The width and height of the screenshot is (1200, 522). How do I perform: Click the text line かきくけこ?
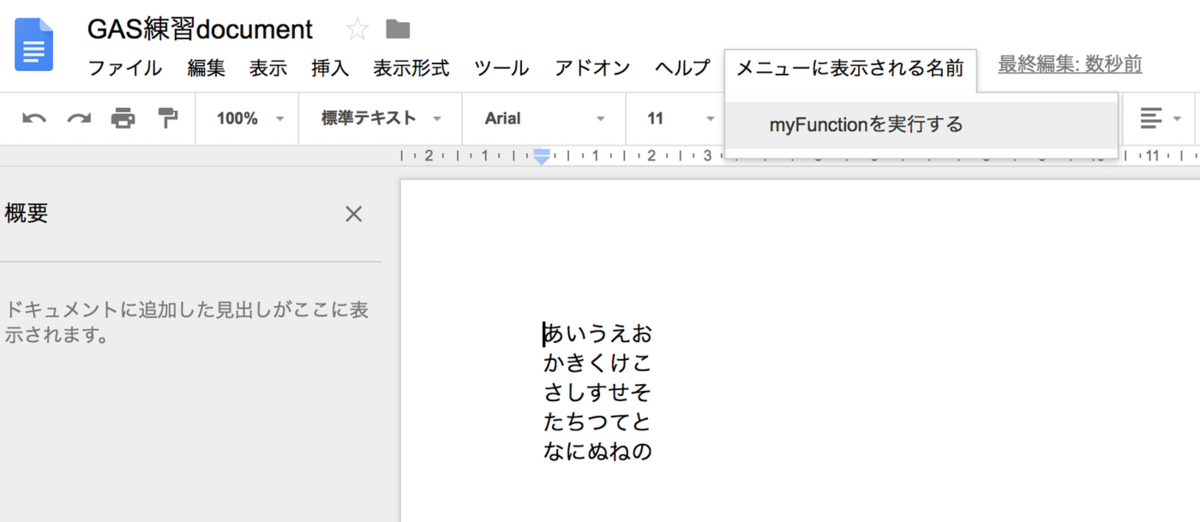tap(598, 363)
